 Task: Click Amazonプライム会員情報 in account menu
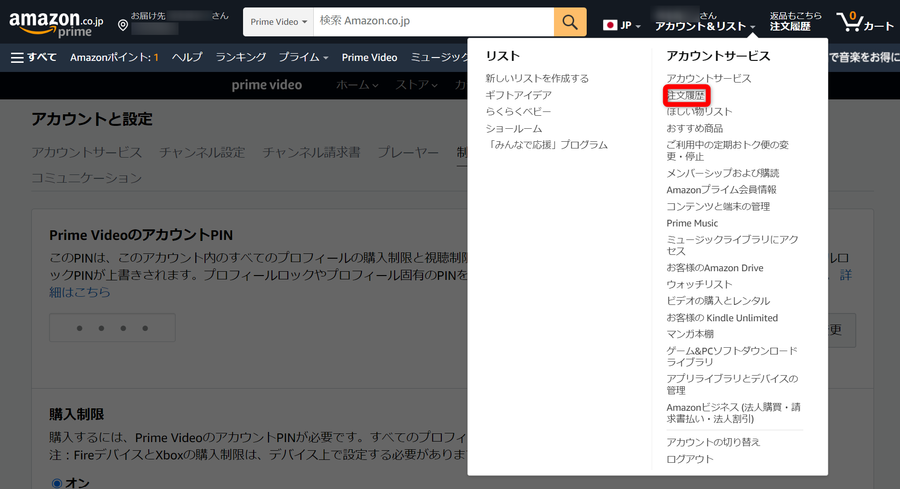click(x=721, y=189)
